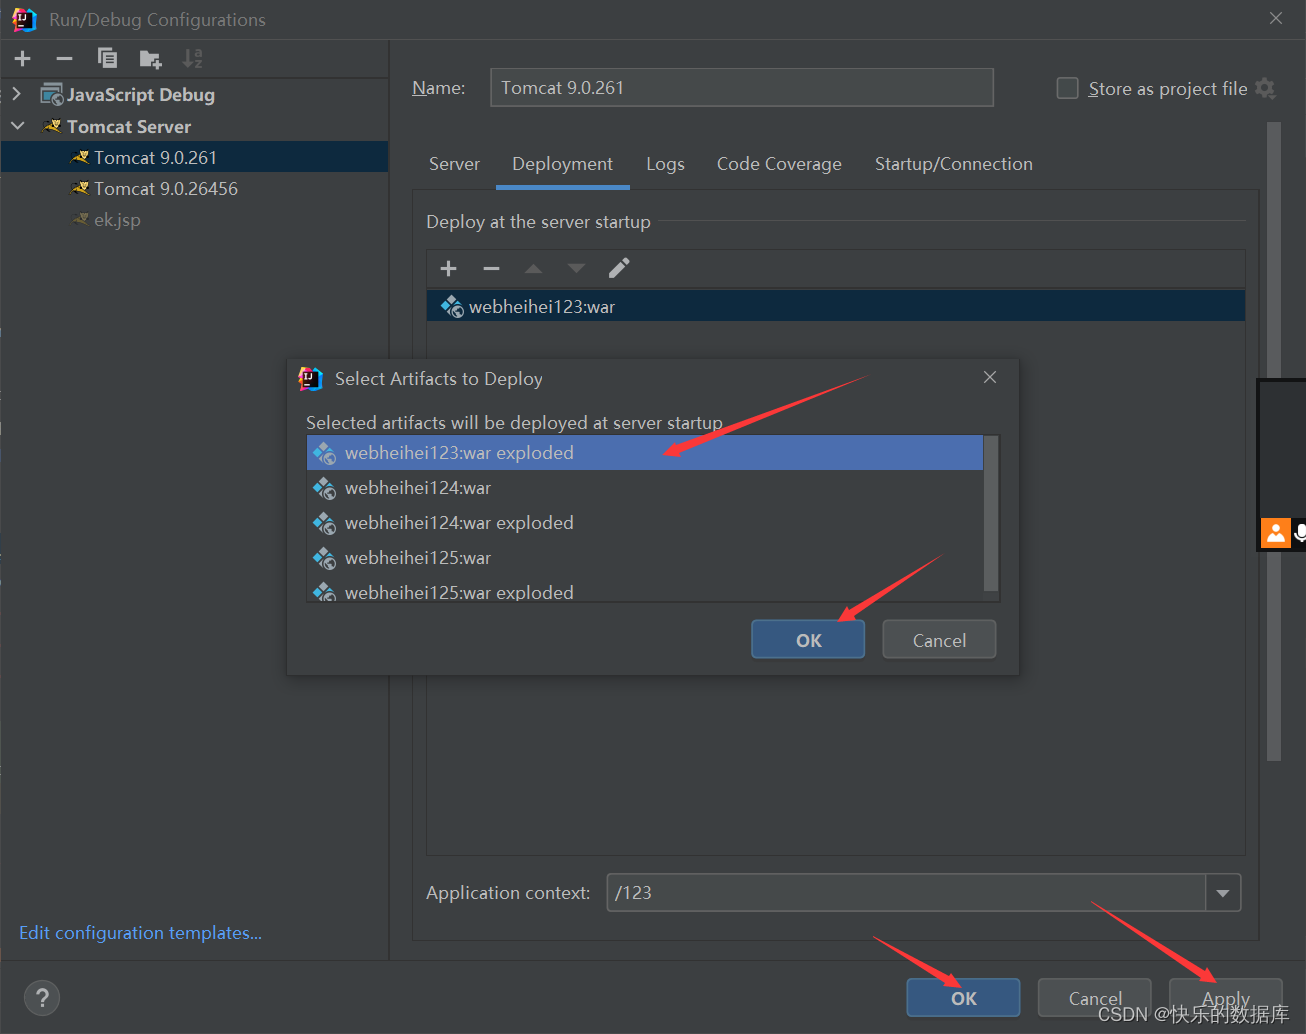This screenshot has height=1034, width=1306.
Task: Choose webheihei125:war exploded artifact
Action: click(x=645, y=590)
